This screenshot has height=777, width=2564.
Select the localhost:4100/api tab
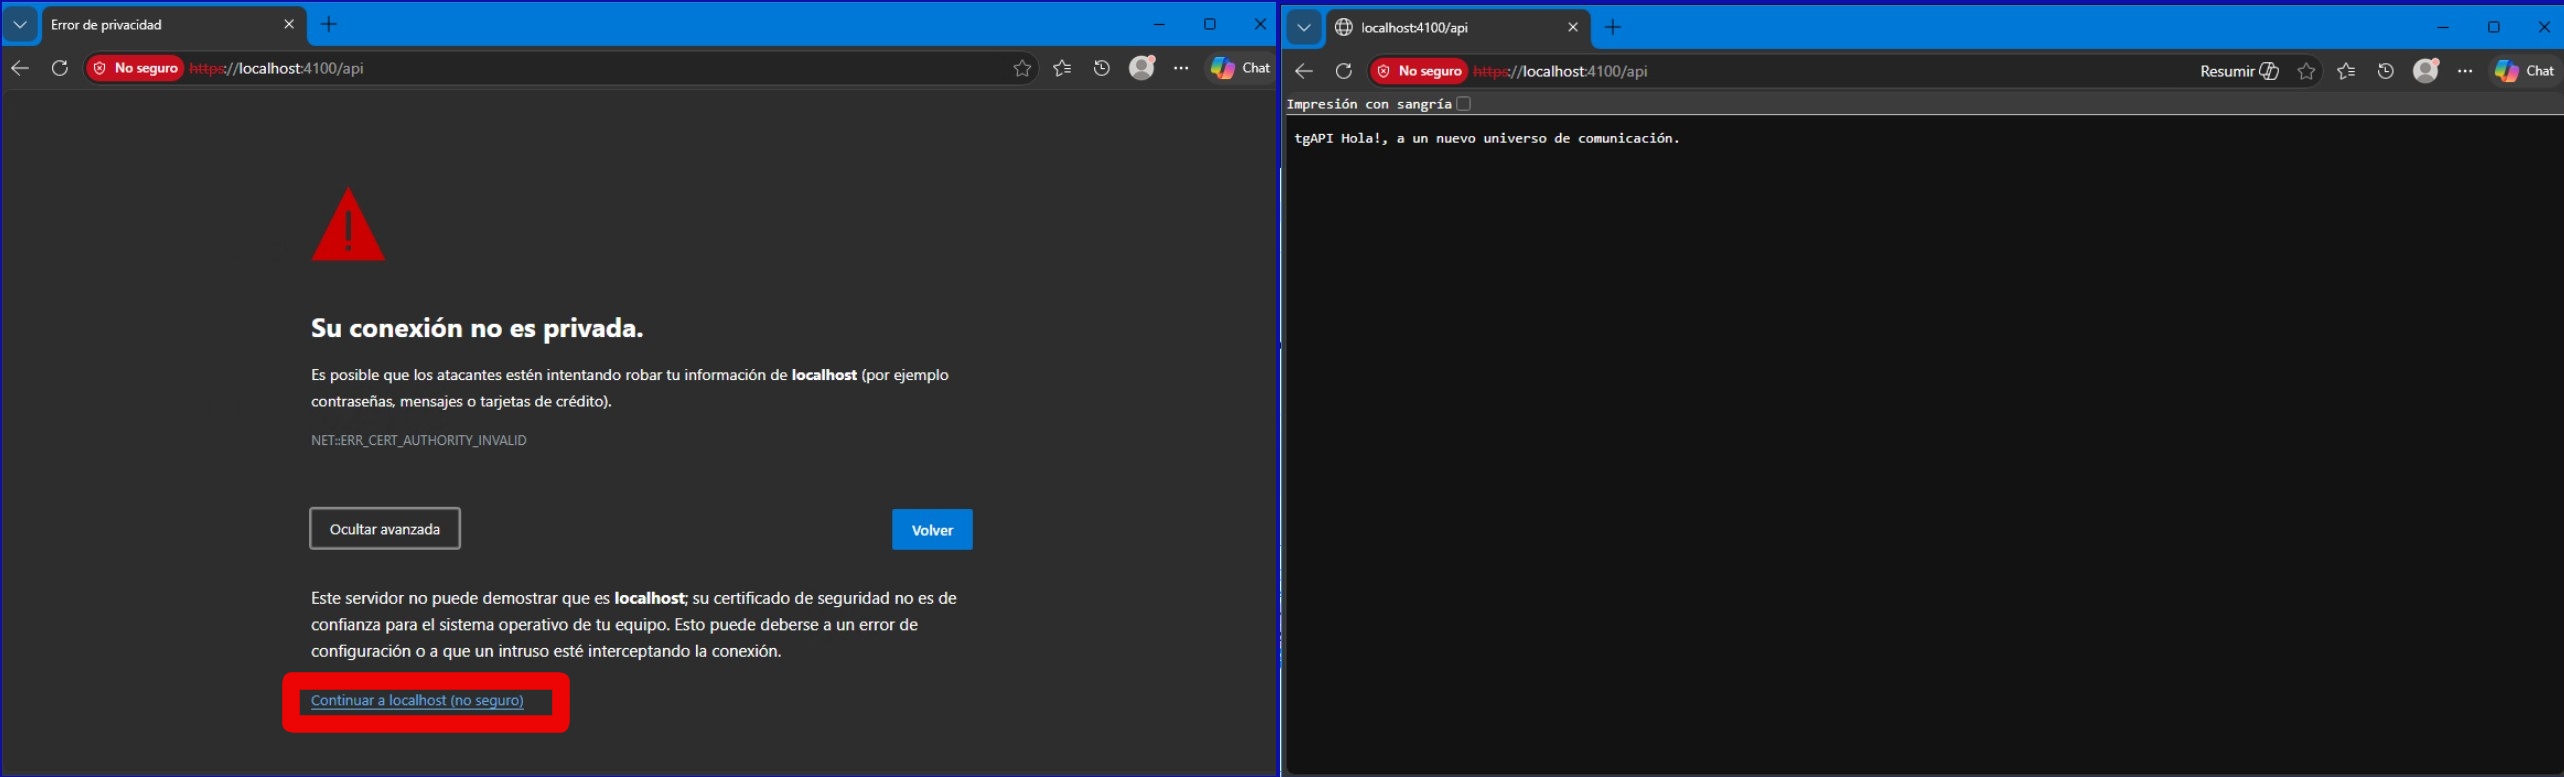(1458, 27)
